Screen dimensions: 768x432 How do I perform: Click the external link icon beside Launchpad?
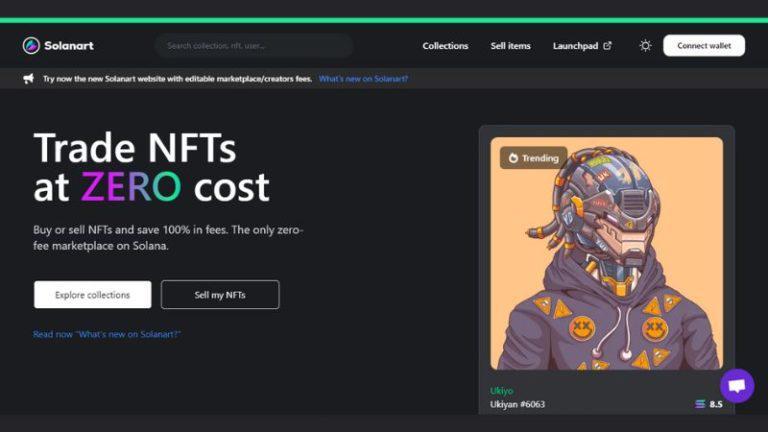pyautogui.click(x=607, y=46)
